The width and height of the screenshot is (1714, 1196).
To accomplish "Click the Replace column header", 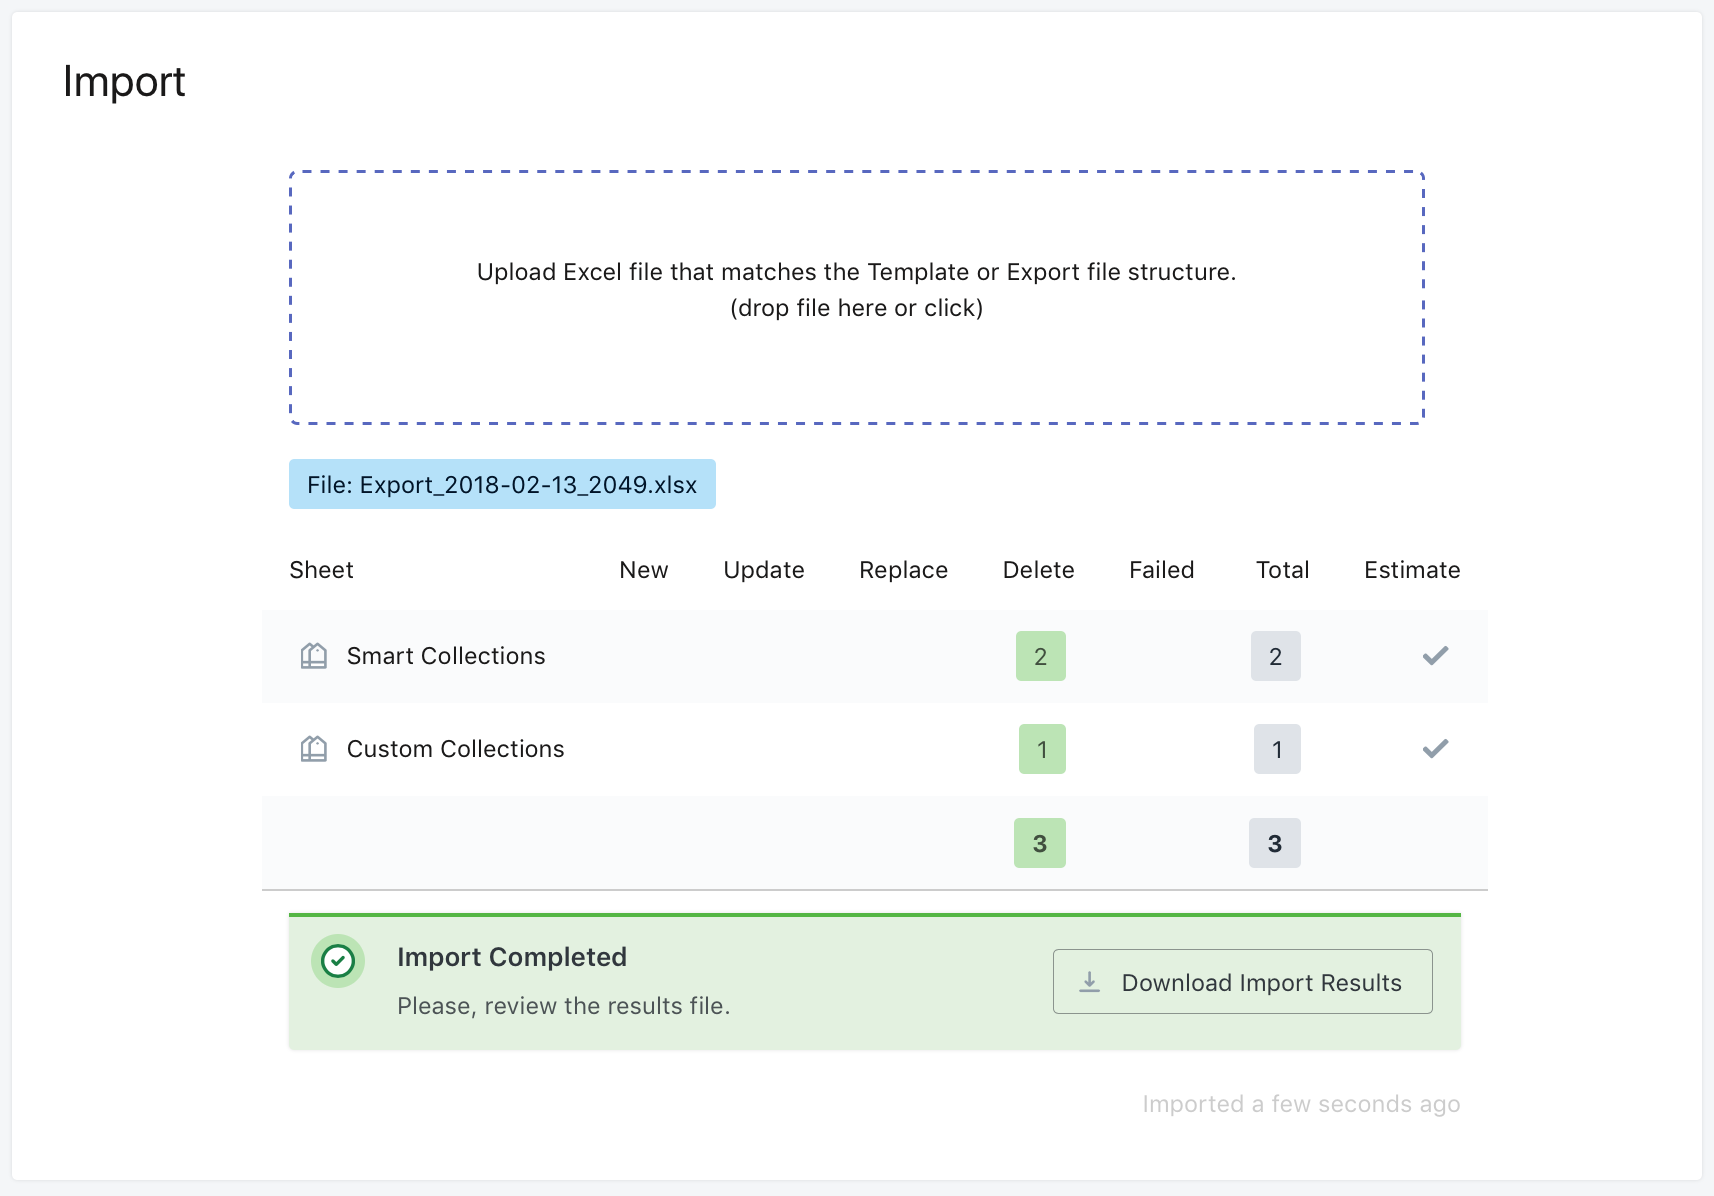I will [903, 570].
